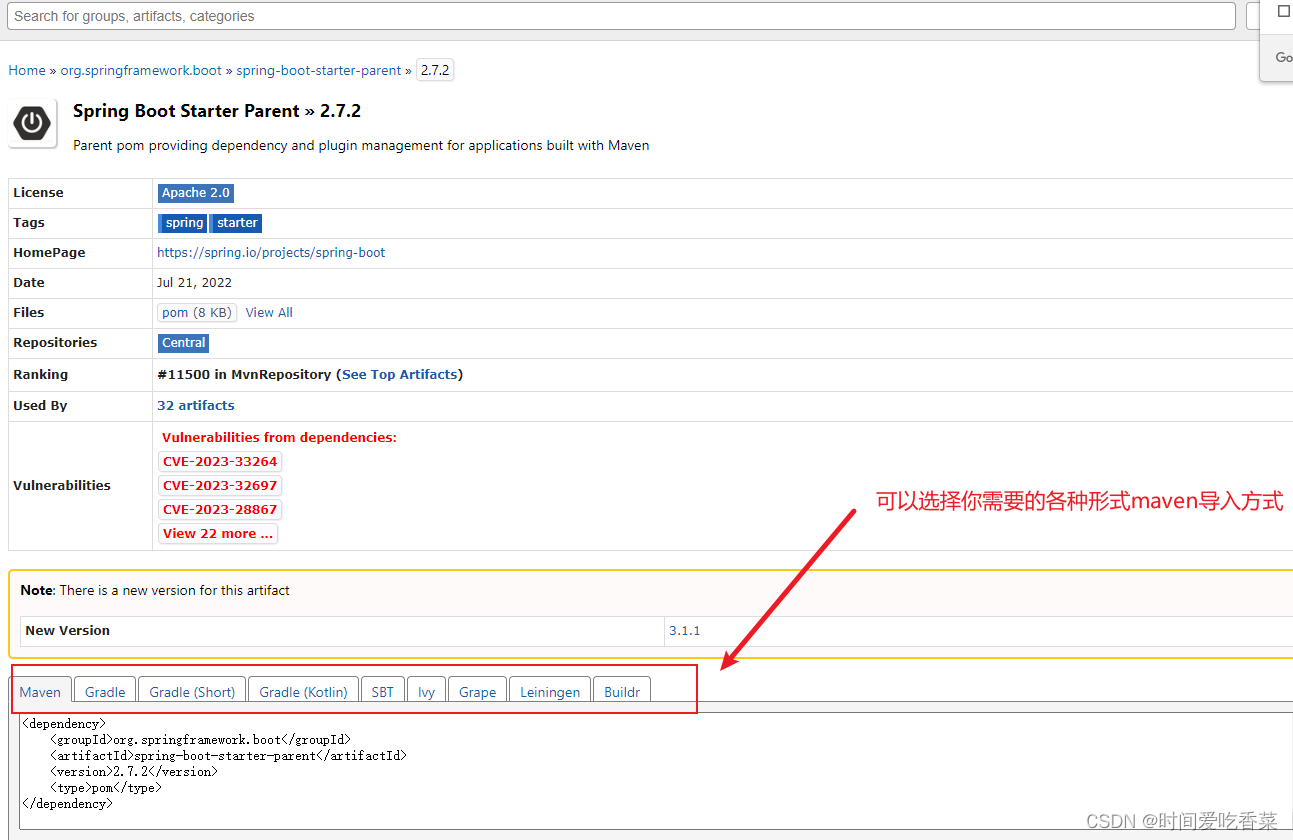1293x840 pixels.
Task: Open the Apache 2.0 license badge
Action: [x=196, y=193]
